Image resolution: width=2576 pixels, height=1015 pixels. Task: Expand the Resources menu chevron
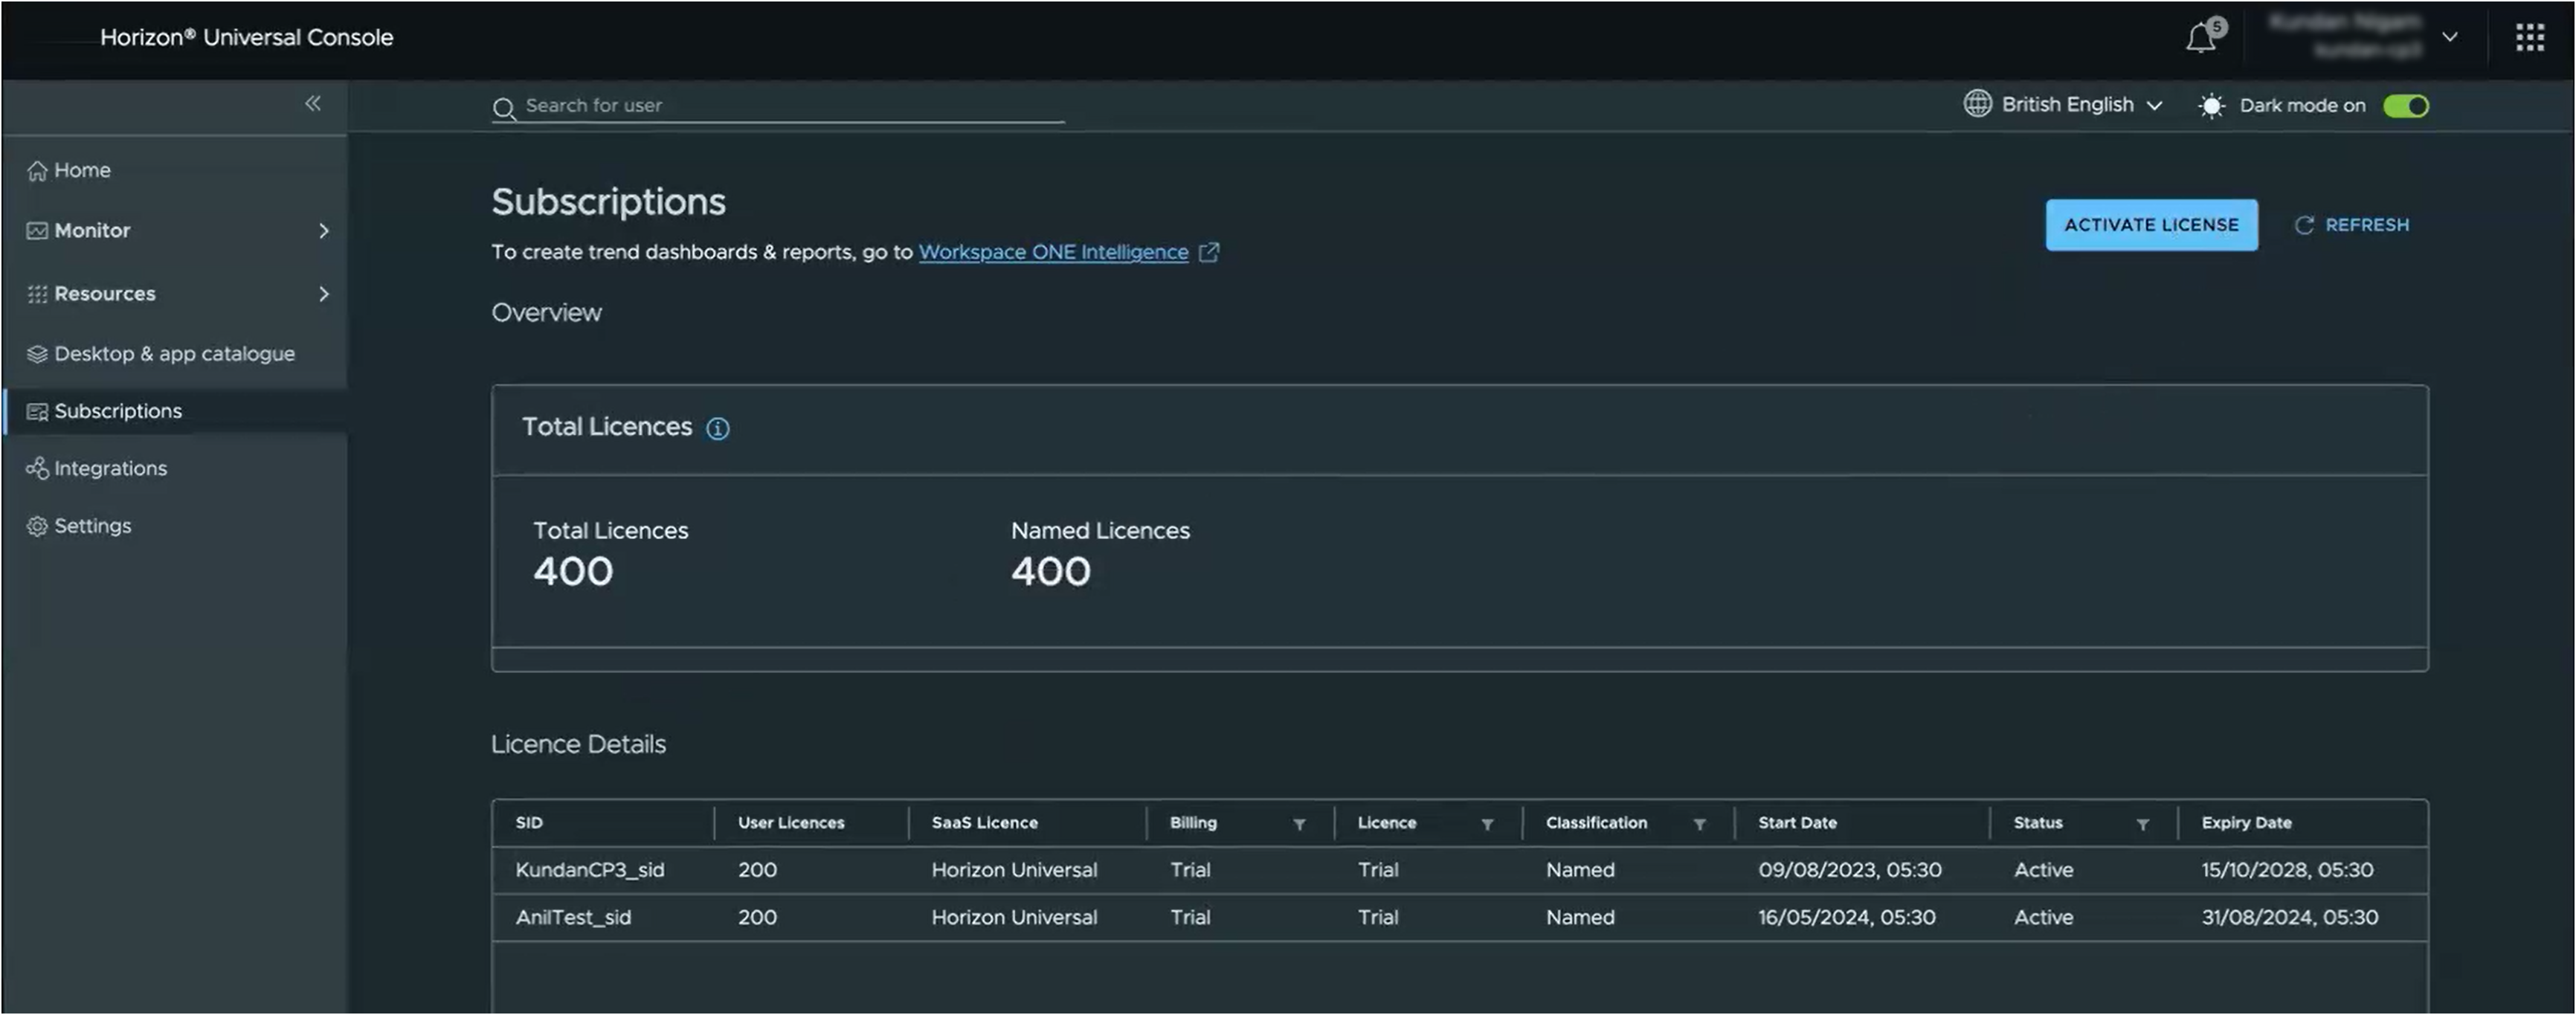pyautogui.click(x=323, y=294)
